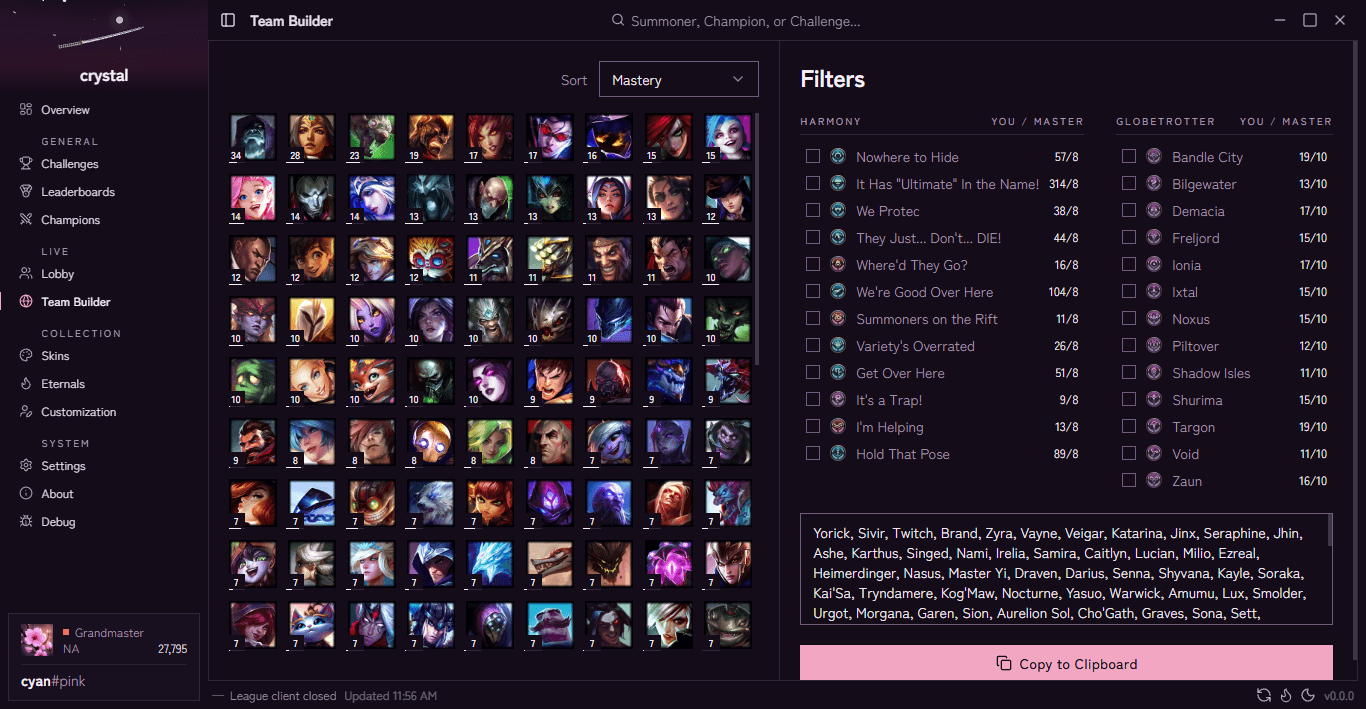Click the flame icon in status bar

pos(1285,696)
